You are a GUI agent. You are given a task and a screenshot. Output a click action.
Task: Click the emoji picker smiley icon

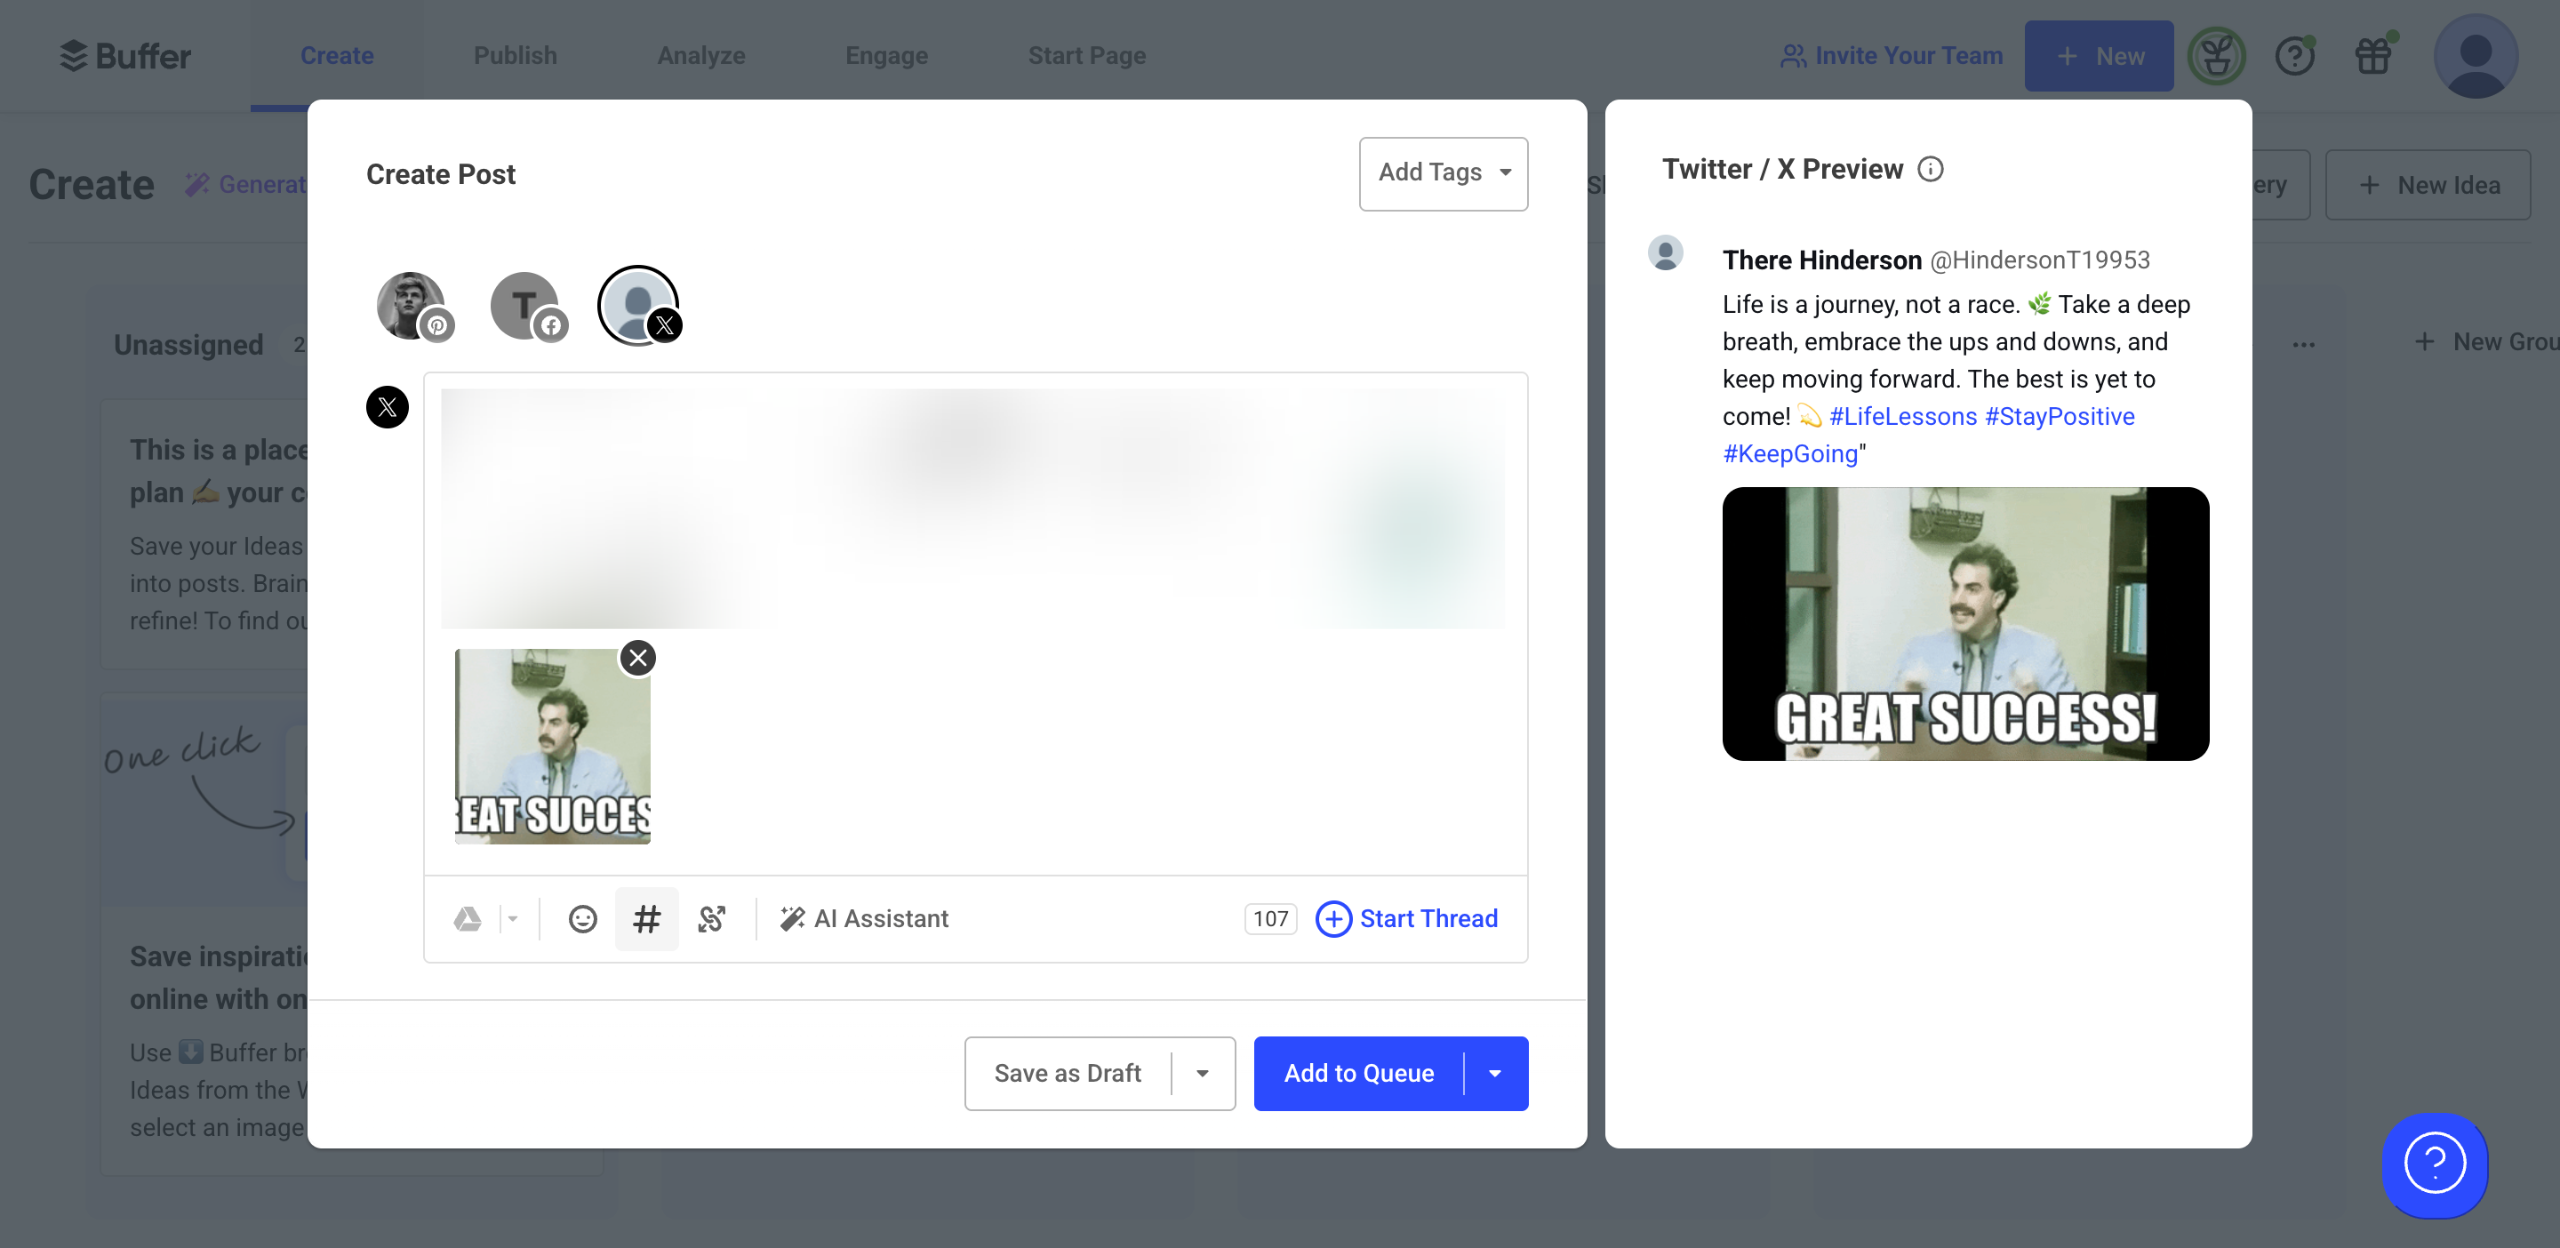tap(582, 919)
